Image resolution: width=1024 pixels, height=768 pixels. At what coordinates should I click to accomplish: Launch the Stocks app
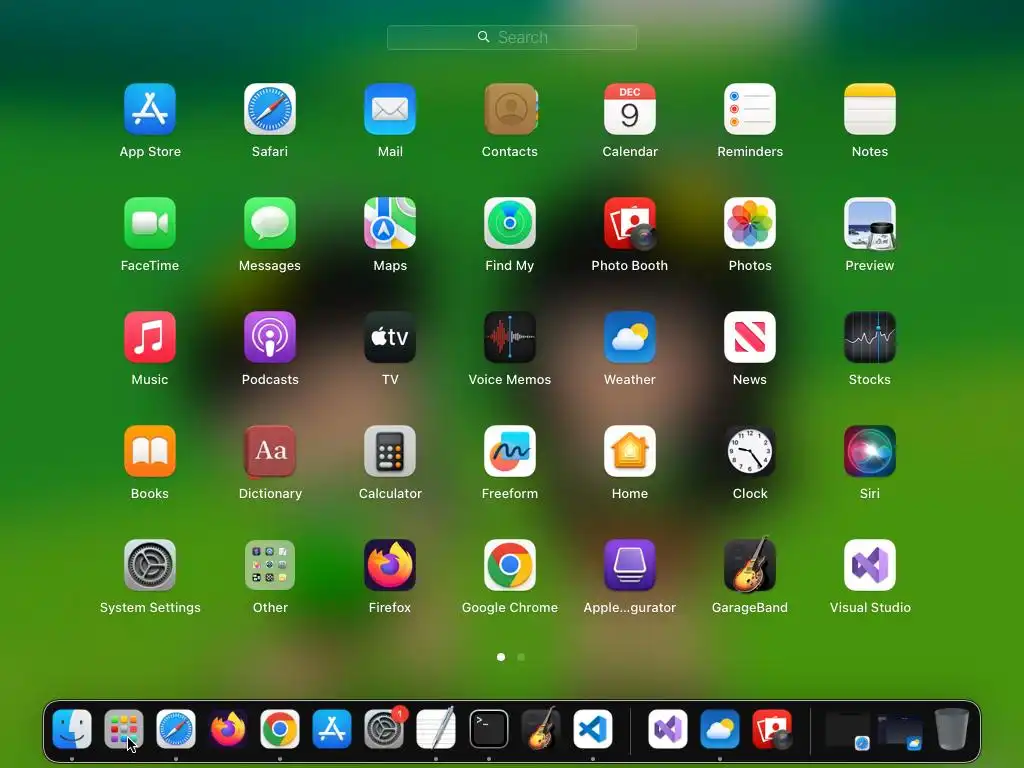[870, 337]
